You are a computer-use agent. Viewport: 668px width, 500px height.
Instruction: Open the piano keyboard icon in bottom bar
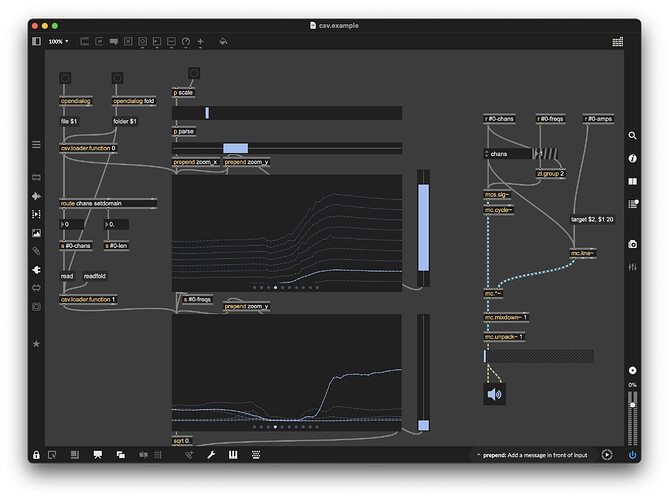tap(233, 455)
